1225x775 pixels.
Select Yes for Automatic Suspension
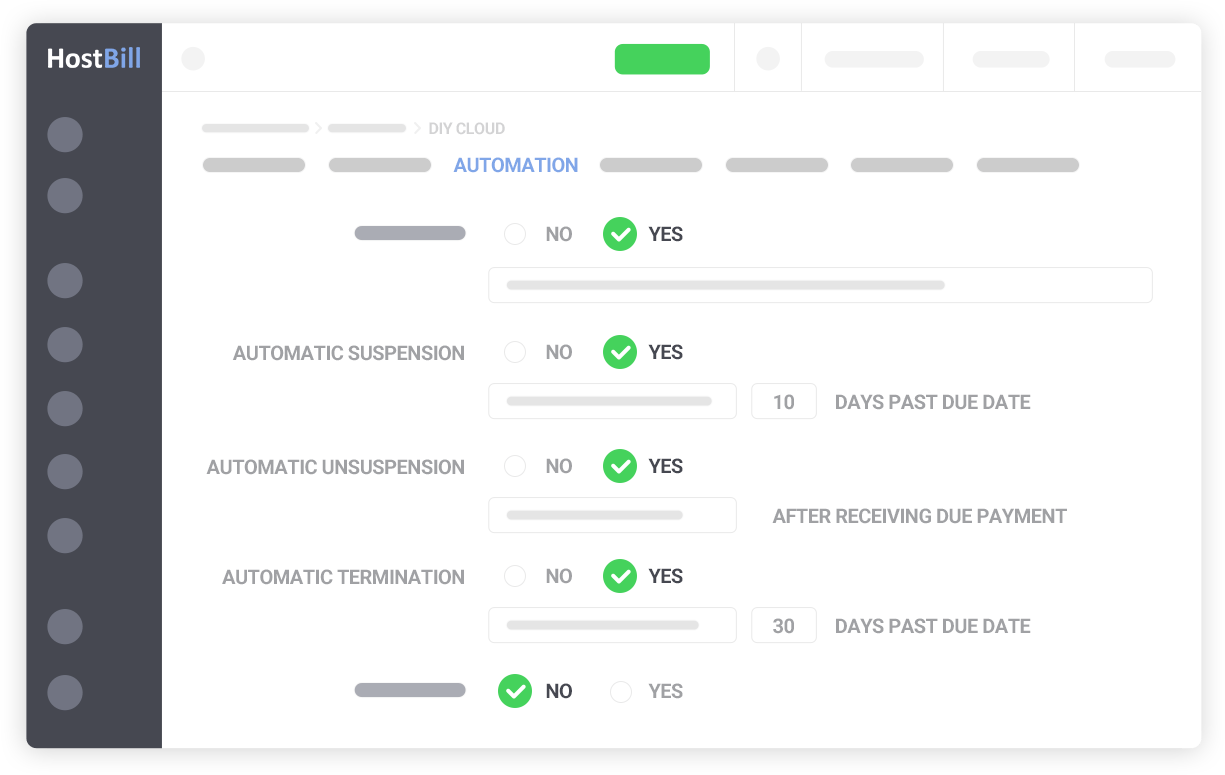(620, 352)
